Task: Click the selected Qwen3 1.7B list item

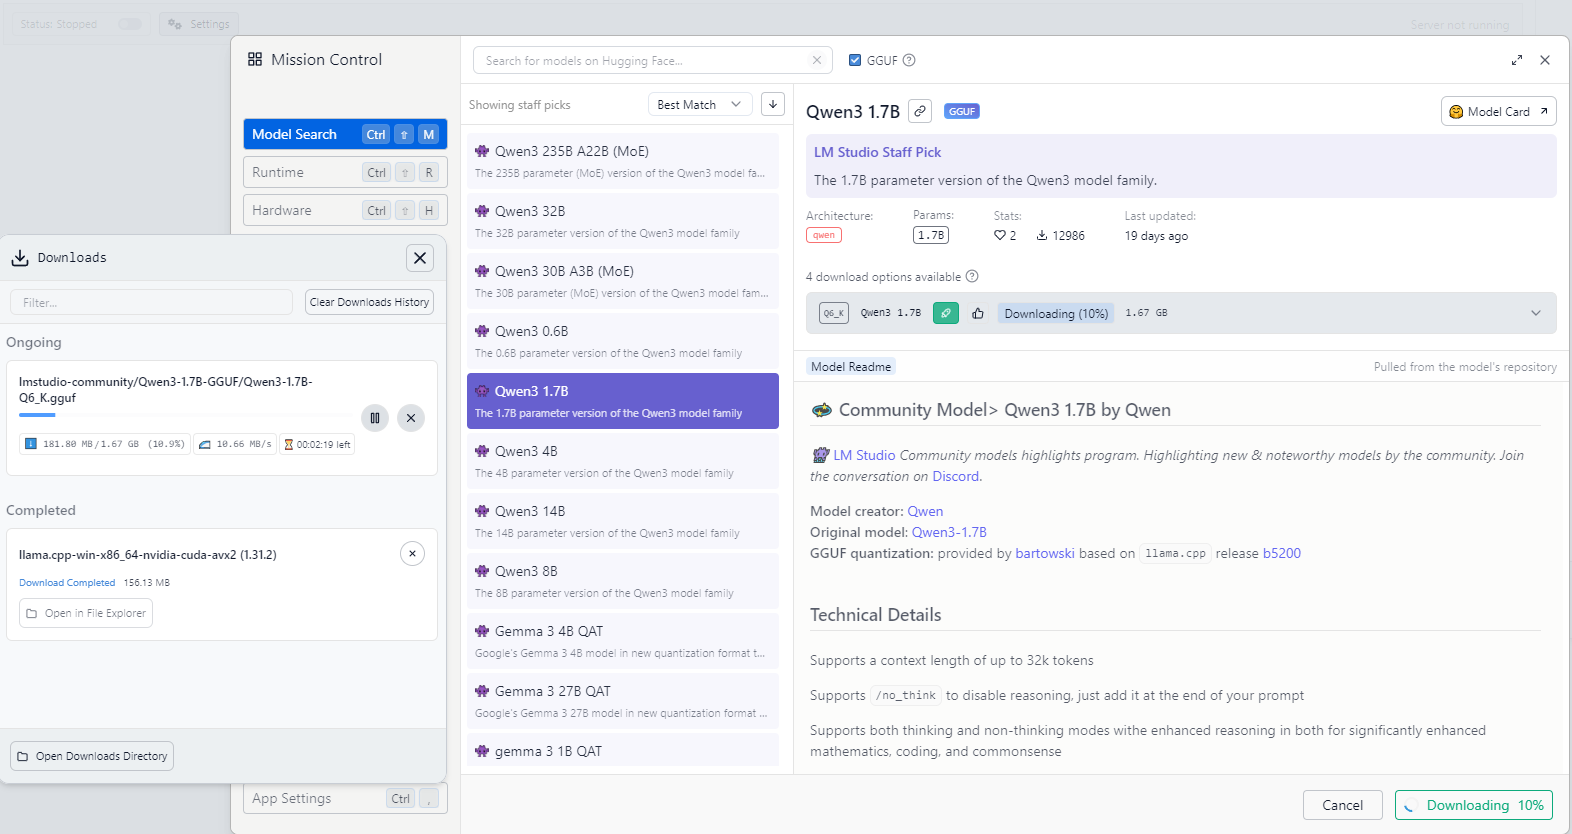Action: [623, 401]
